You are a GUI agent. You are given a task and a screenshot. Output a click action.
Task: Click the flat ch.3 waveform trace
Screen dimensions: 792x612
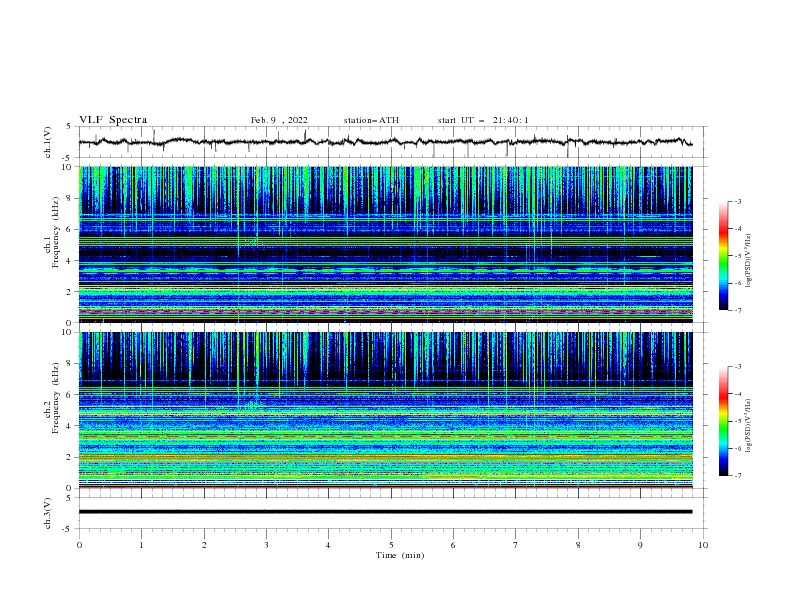[x=385, y=512]
